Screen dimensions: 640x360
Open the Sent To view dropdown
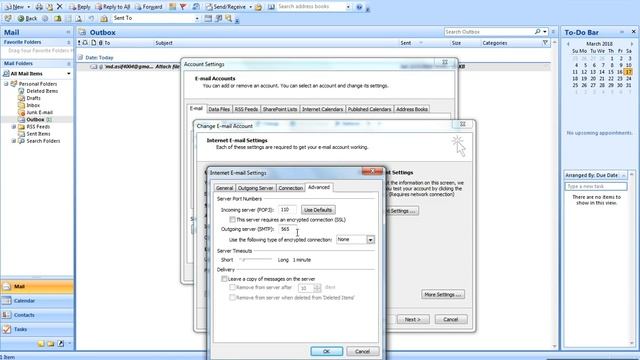[x=197, y=18]
